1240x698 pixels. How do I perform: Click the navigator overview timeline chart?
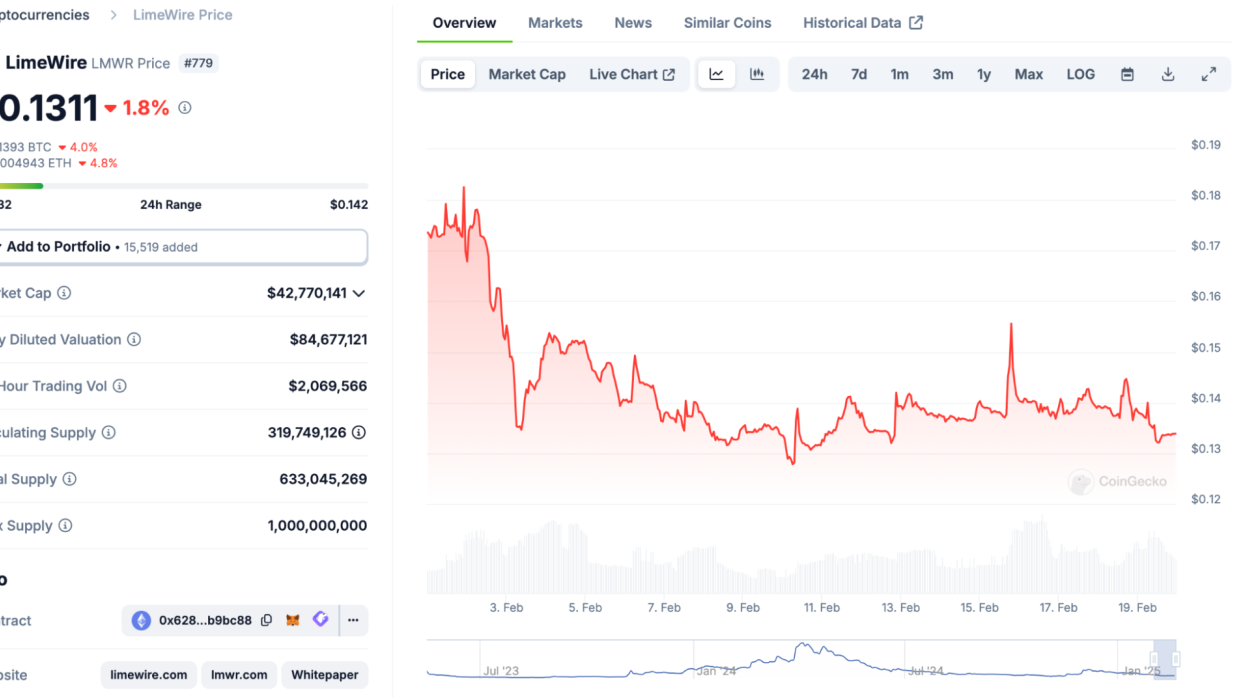801,660
